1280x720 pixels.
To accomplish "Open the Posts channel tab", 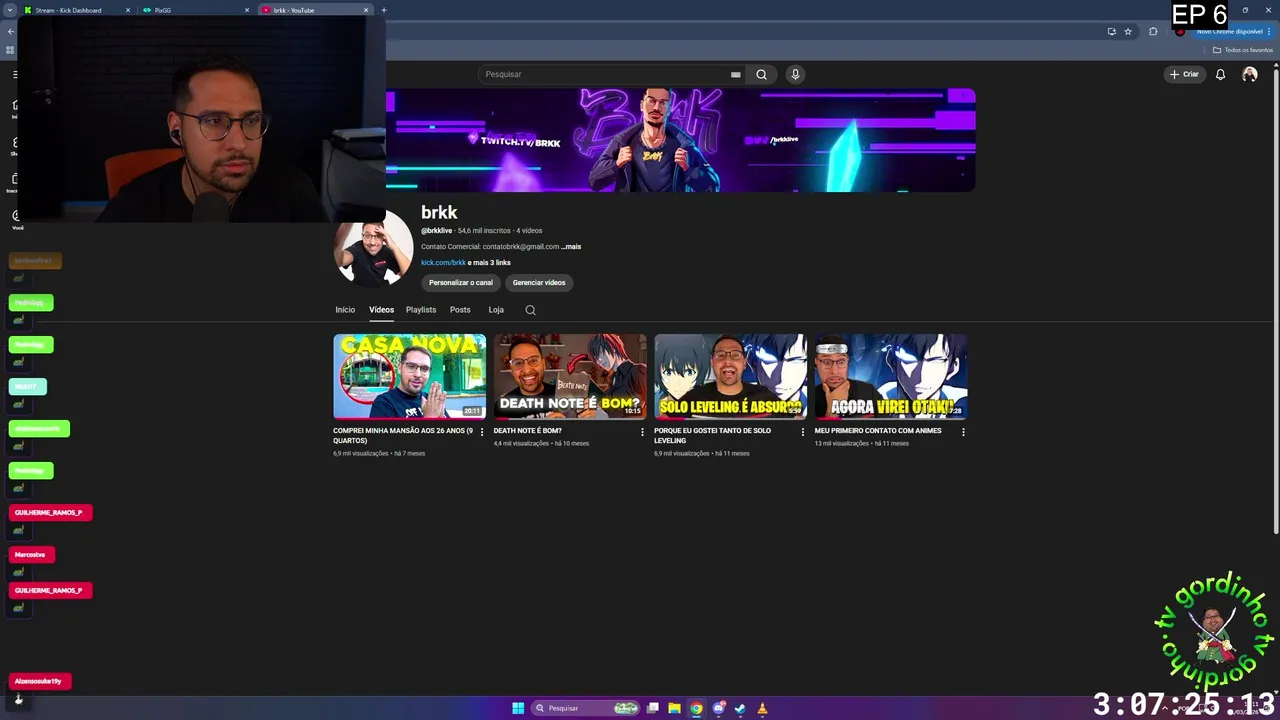I will tap(460, 310).
